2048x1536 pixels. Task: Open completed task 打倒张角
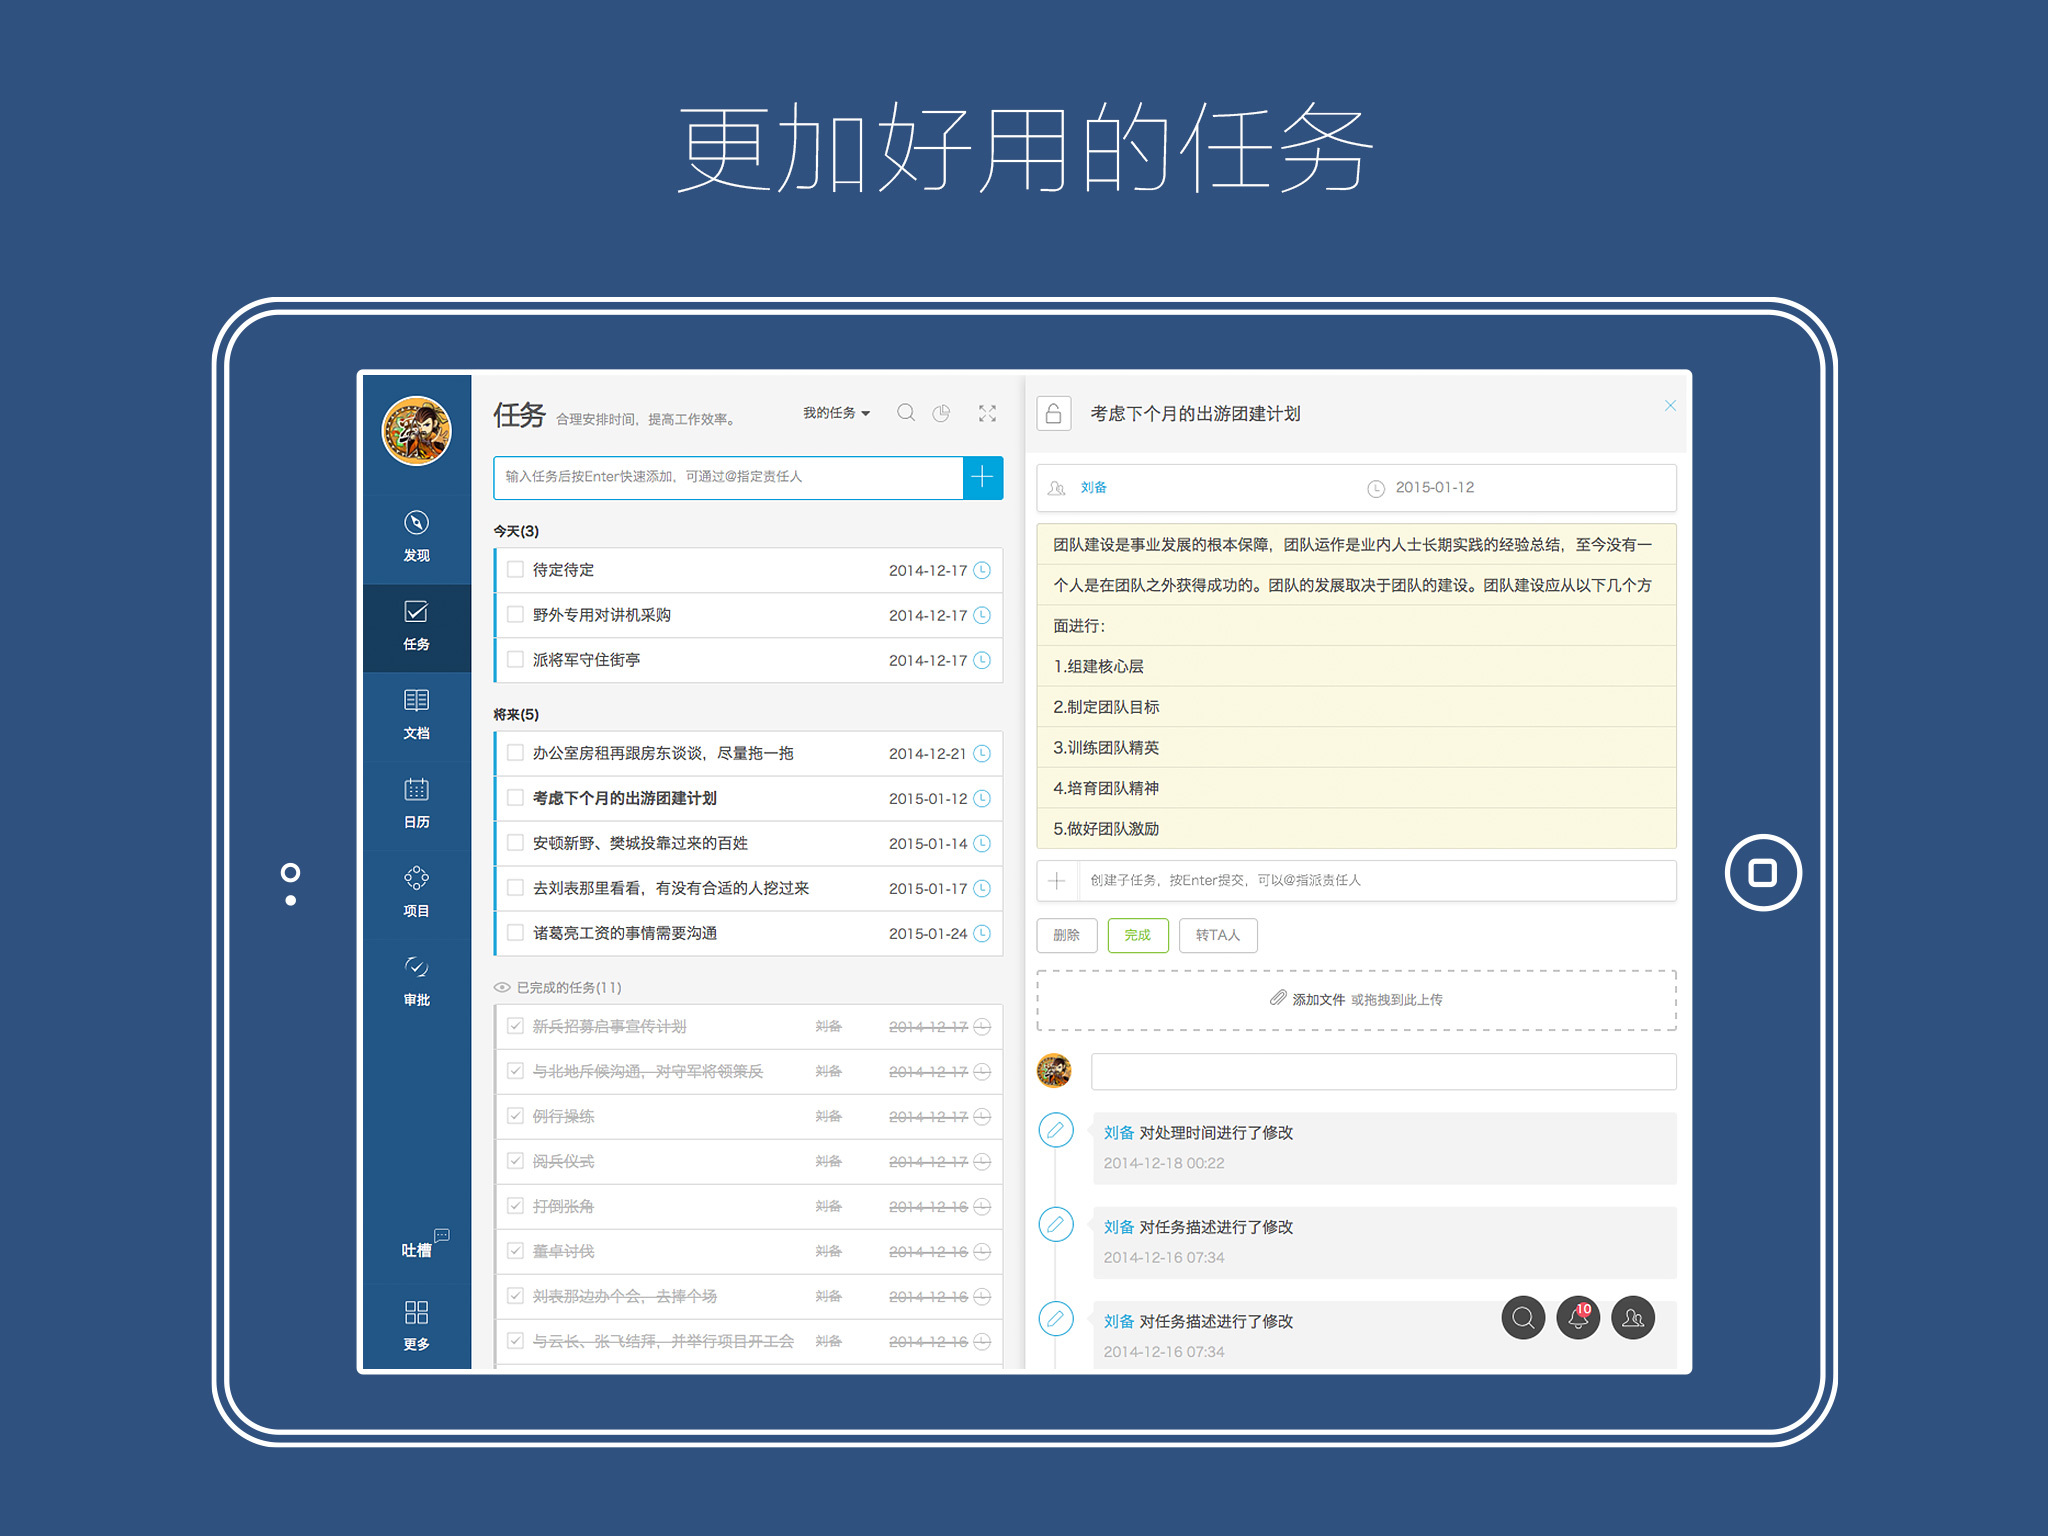[563, 1206]
